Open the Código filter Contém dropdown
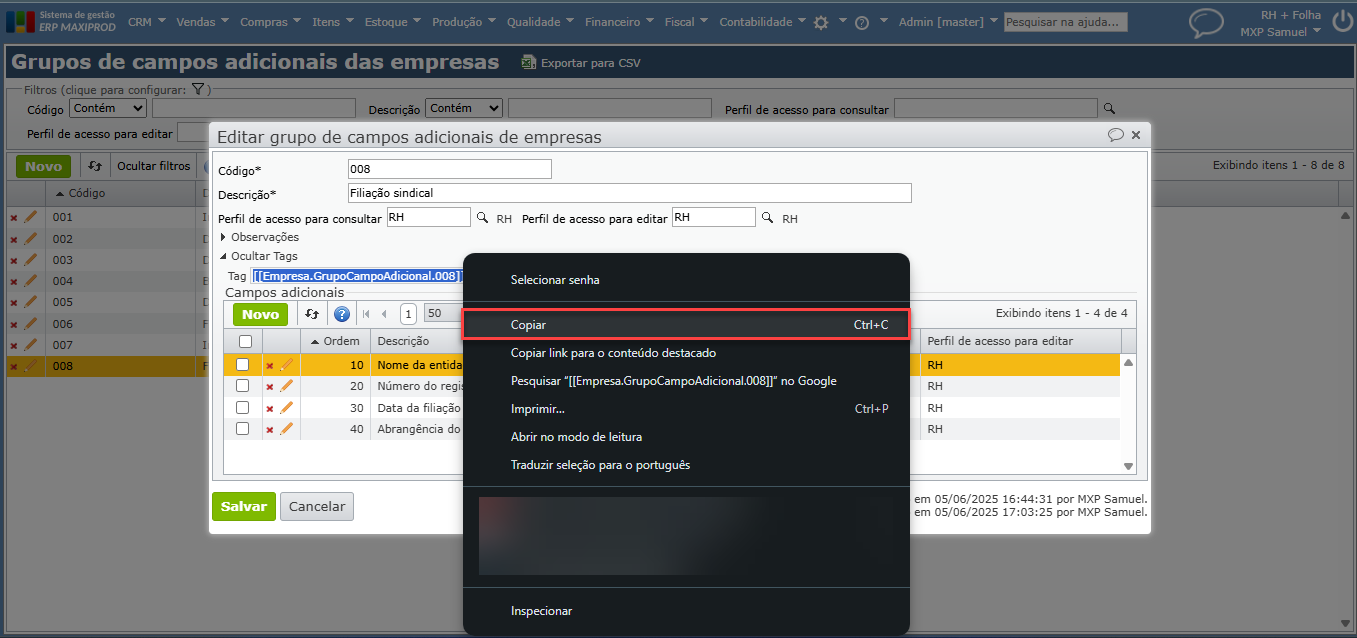Viewport: 1357px width, 638px height. point(108,108)
